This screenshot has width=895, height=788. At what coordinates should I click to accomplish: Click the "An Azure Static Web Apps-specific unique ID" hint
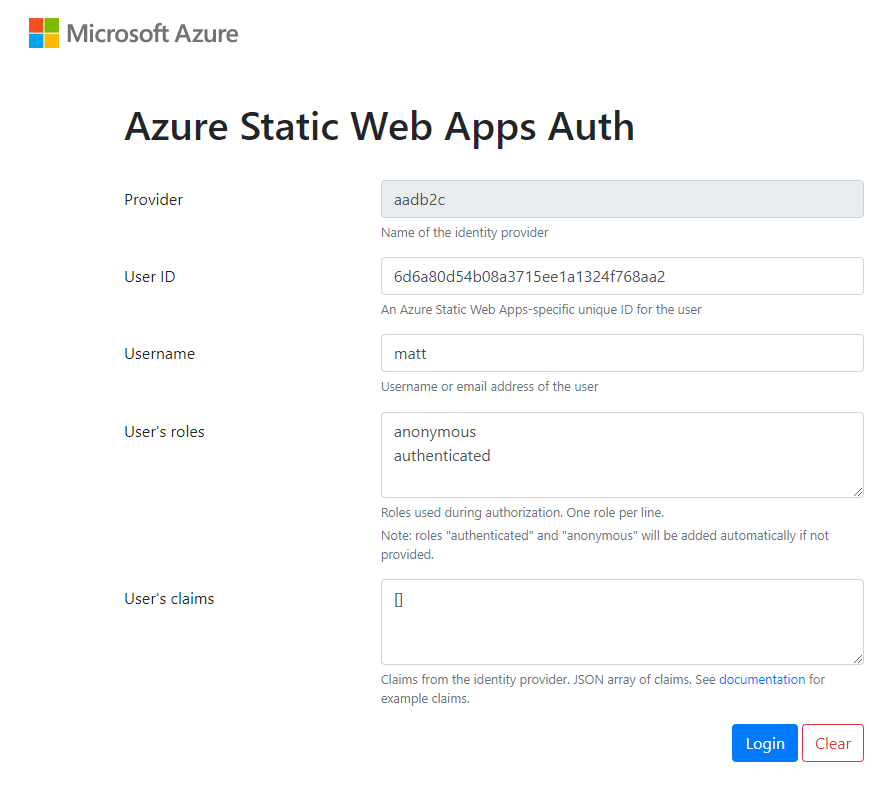pyautogui.click(x=541, y=310)
